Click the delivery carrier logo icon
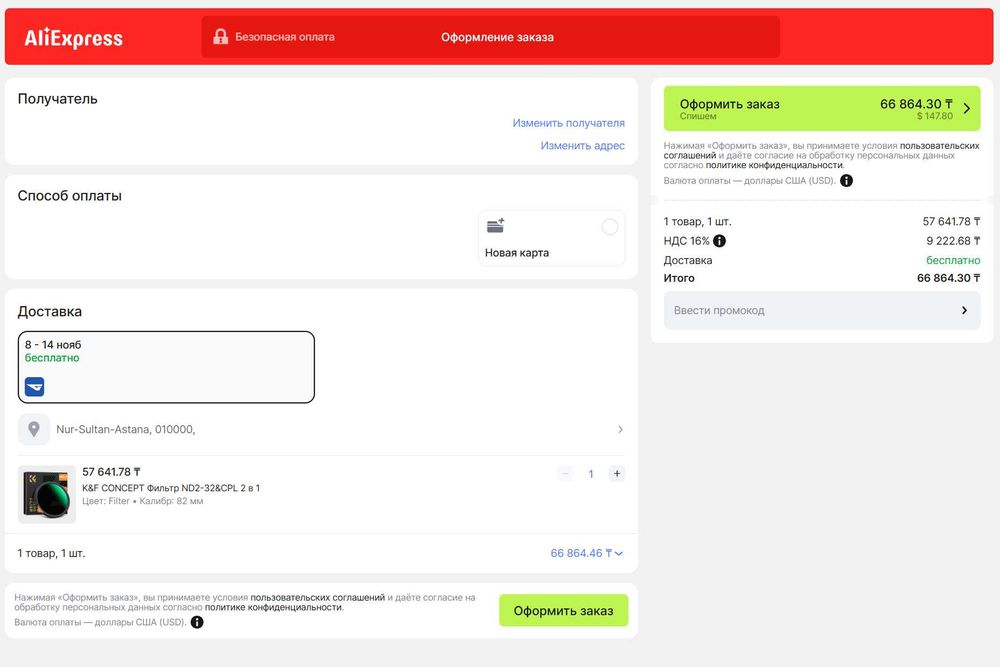Image resolution: width=1000 pixels, height=667 pixels. 34,386
